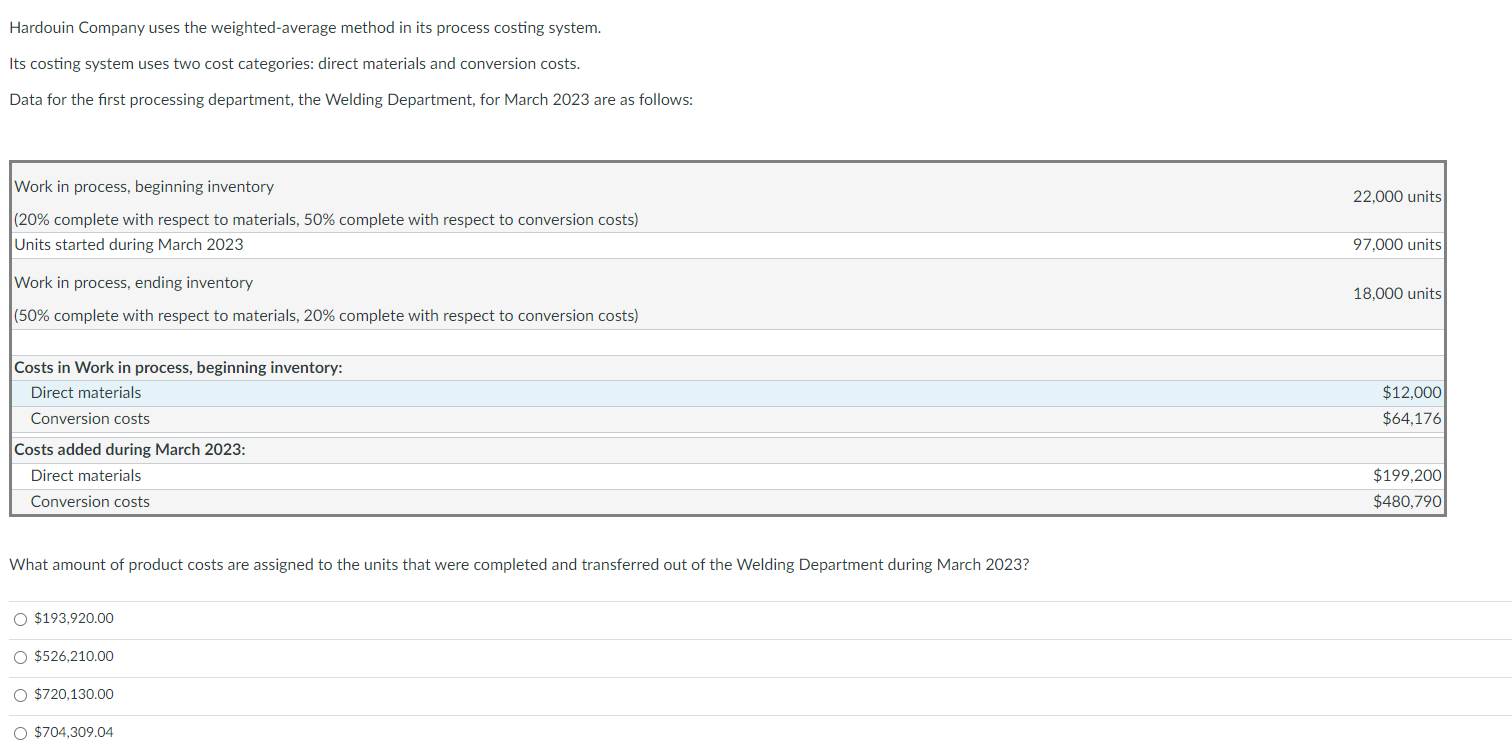
Task: Click the Hardouin Company introduction sentence
Action: point(304,27)
